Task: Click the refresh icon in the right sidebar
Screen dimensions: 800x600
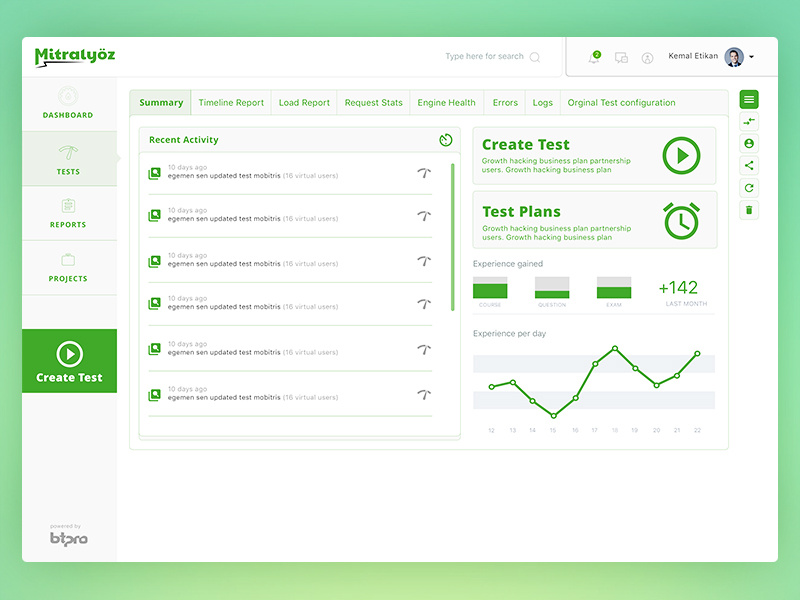Action: pyautogui.click(x=748, y=187)
